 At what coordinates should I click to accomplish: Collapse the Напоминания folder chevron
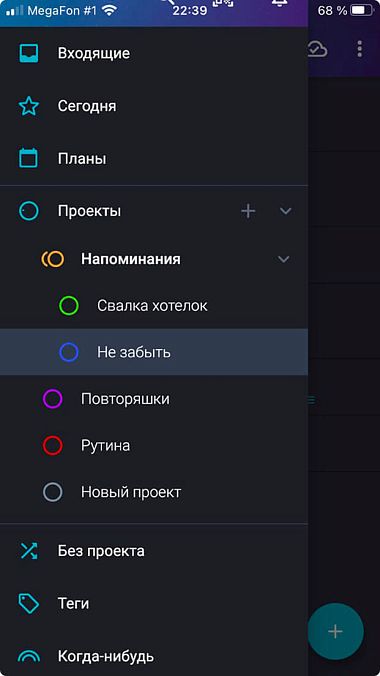(x=283, y=259)
